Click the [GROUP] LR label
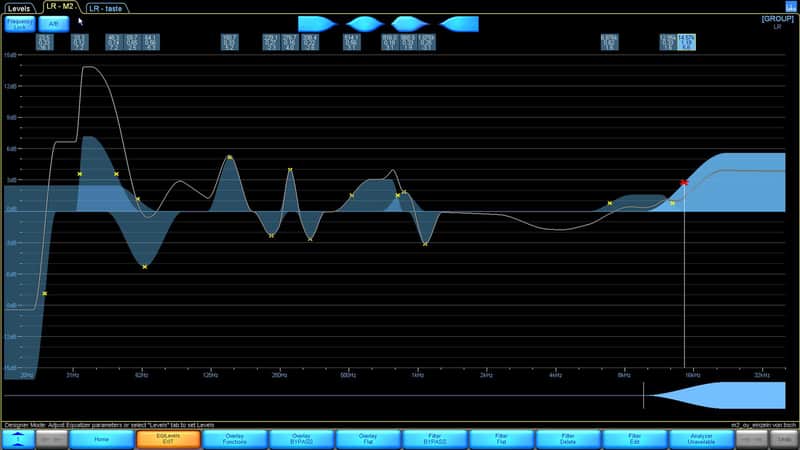 (777, 22)
